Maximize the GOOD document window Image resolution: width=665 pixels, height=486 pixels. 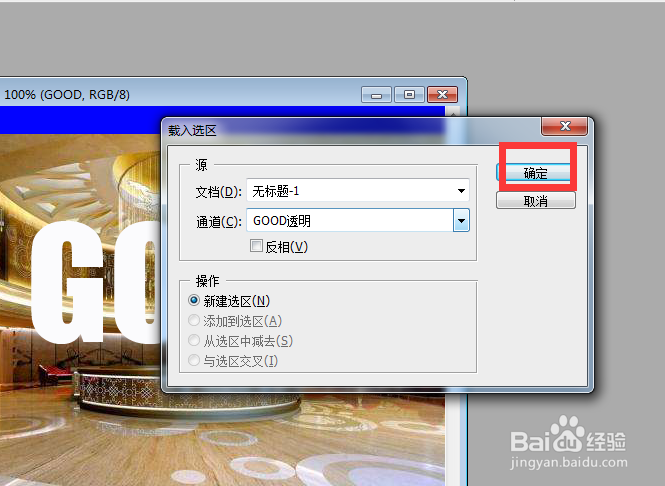(409, 95)
